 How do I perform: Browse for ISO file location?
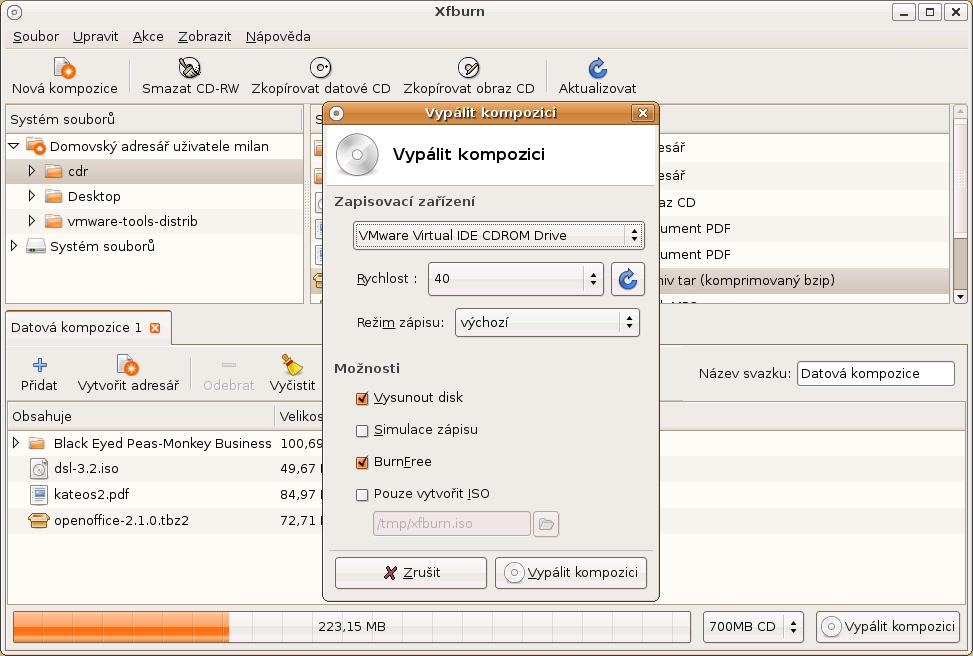coord(546,524)
